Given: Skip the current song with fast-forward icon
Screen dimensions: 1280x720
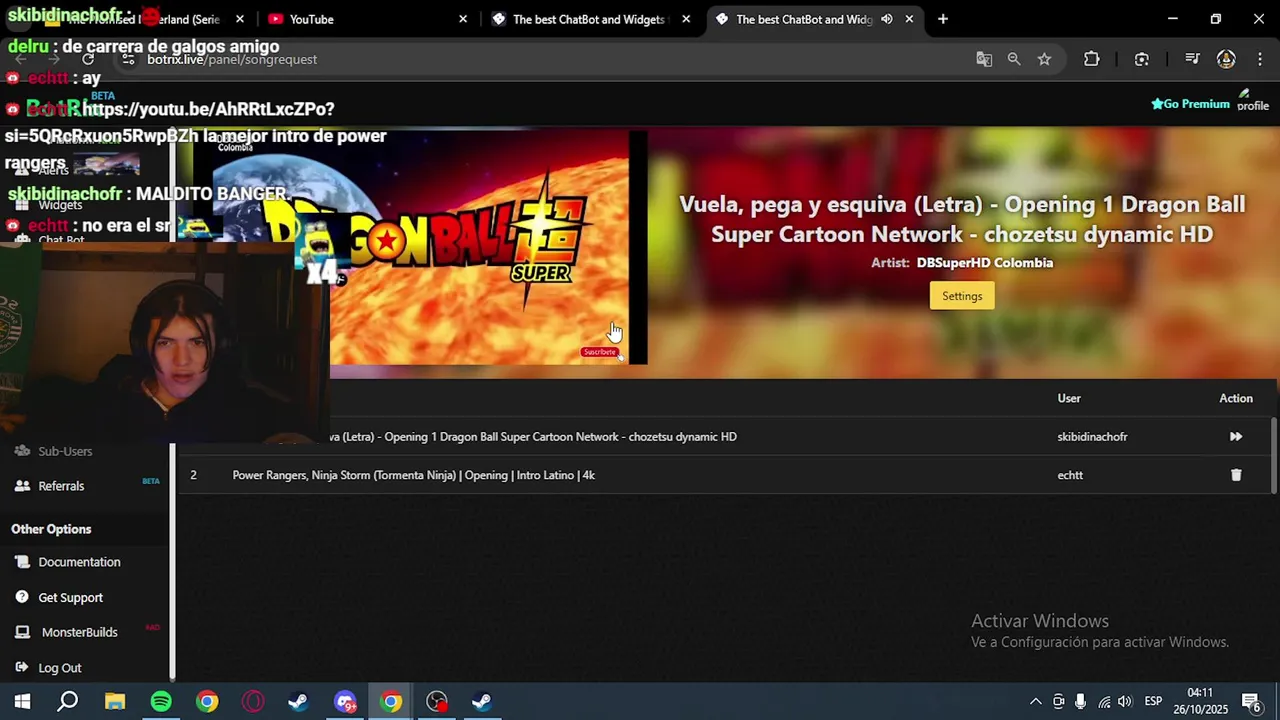Looking at the screenshot, I should [1236, 437].
